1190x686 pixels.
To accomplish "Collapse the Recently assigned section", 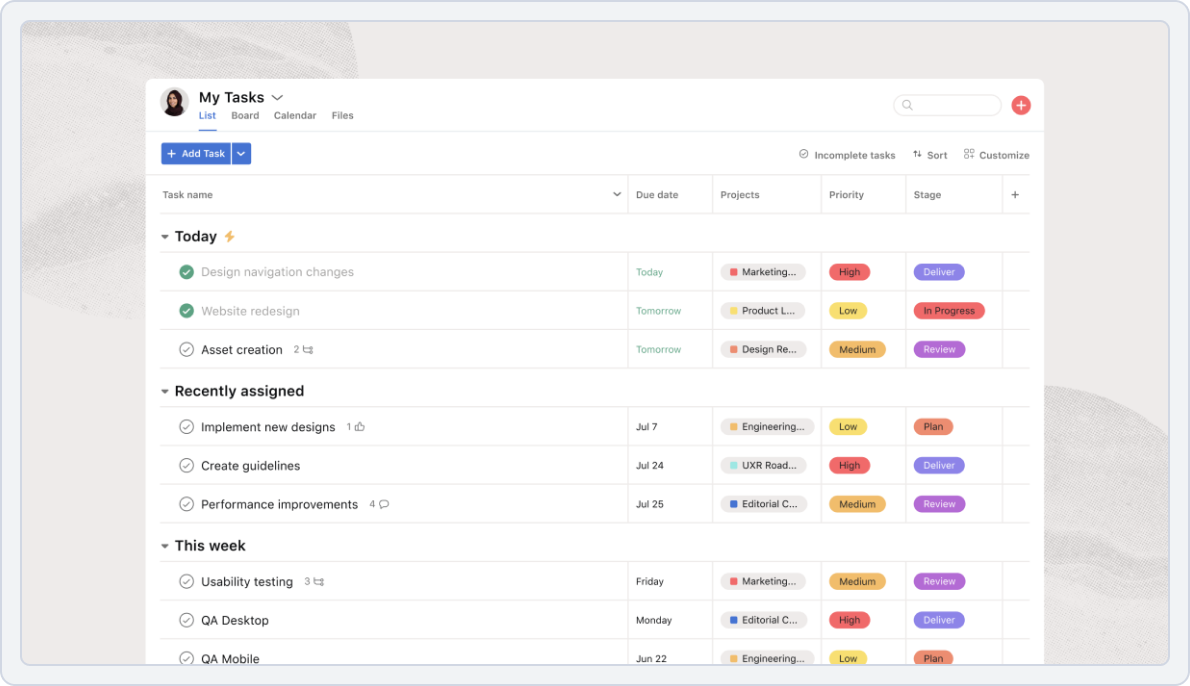I will pos(164,391).
